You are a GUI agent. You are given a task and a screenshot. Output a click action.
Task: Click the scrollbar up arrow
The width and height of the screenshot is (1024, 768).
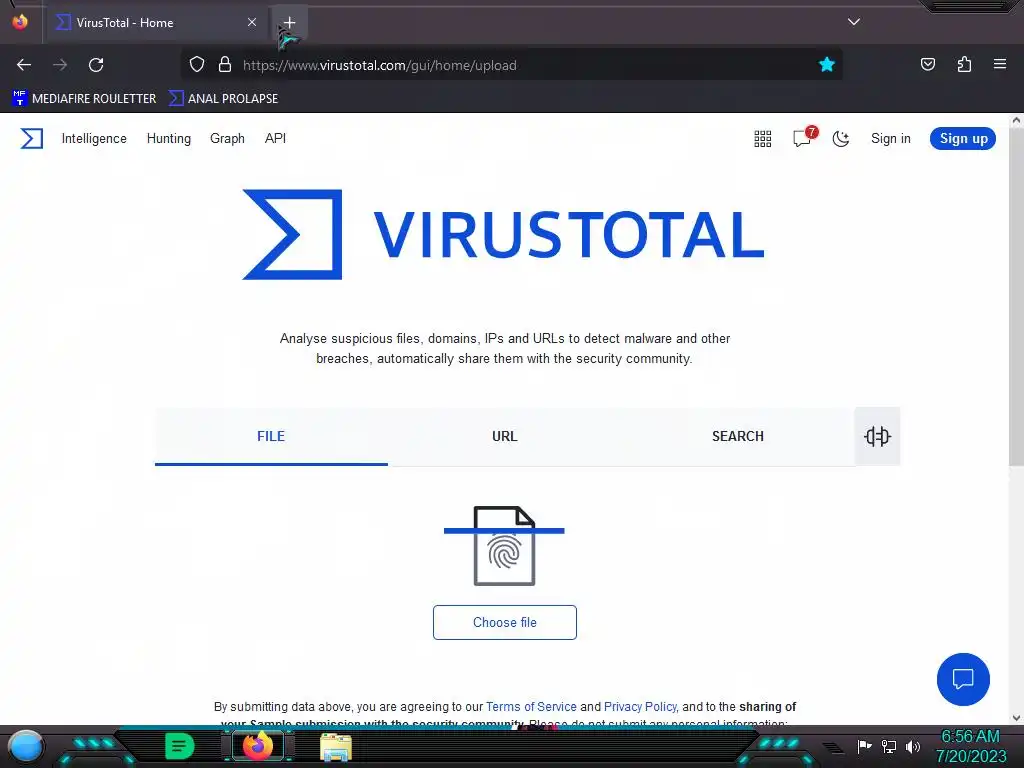point(1016,121)
